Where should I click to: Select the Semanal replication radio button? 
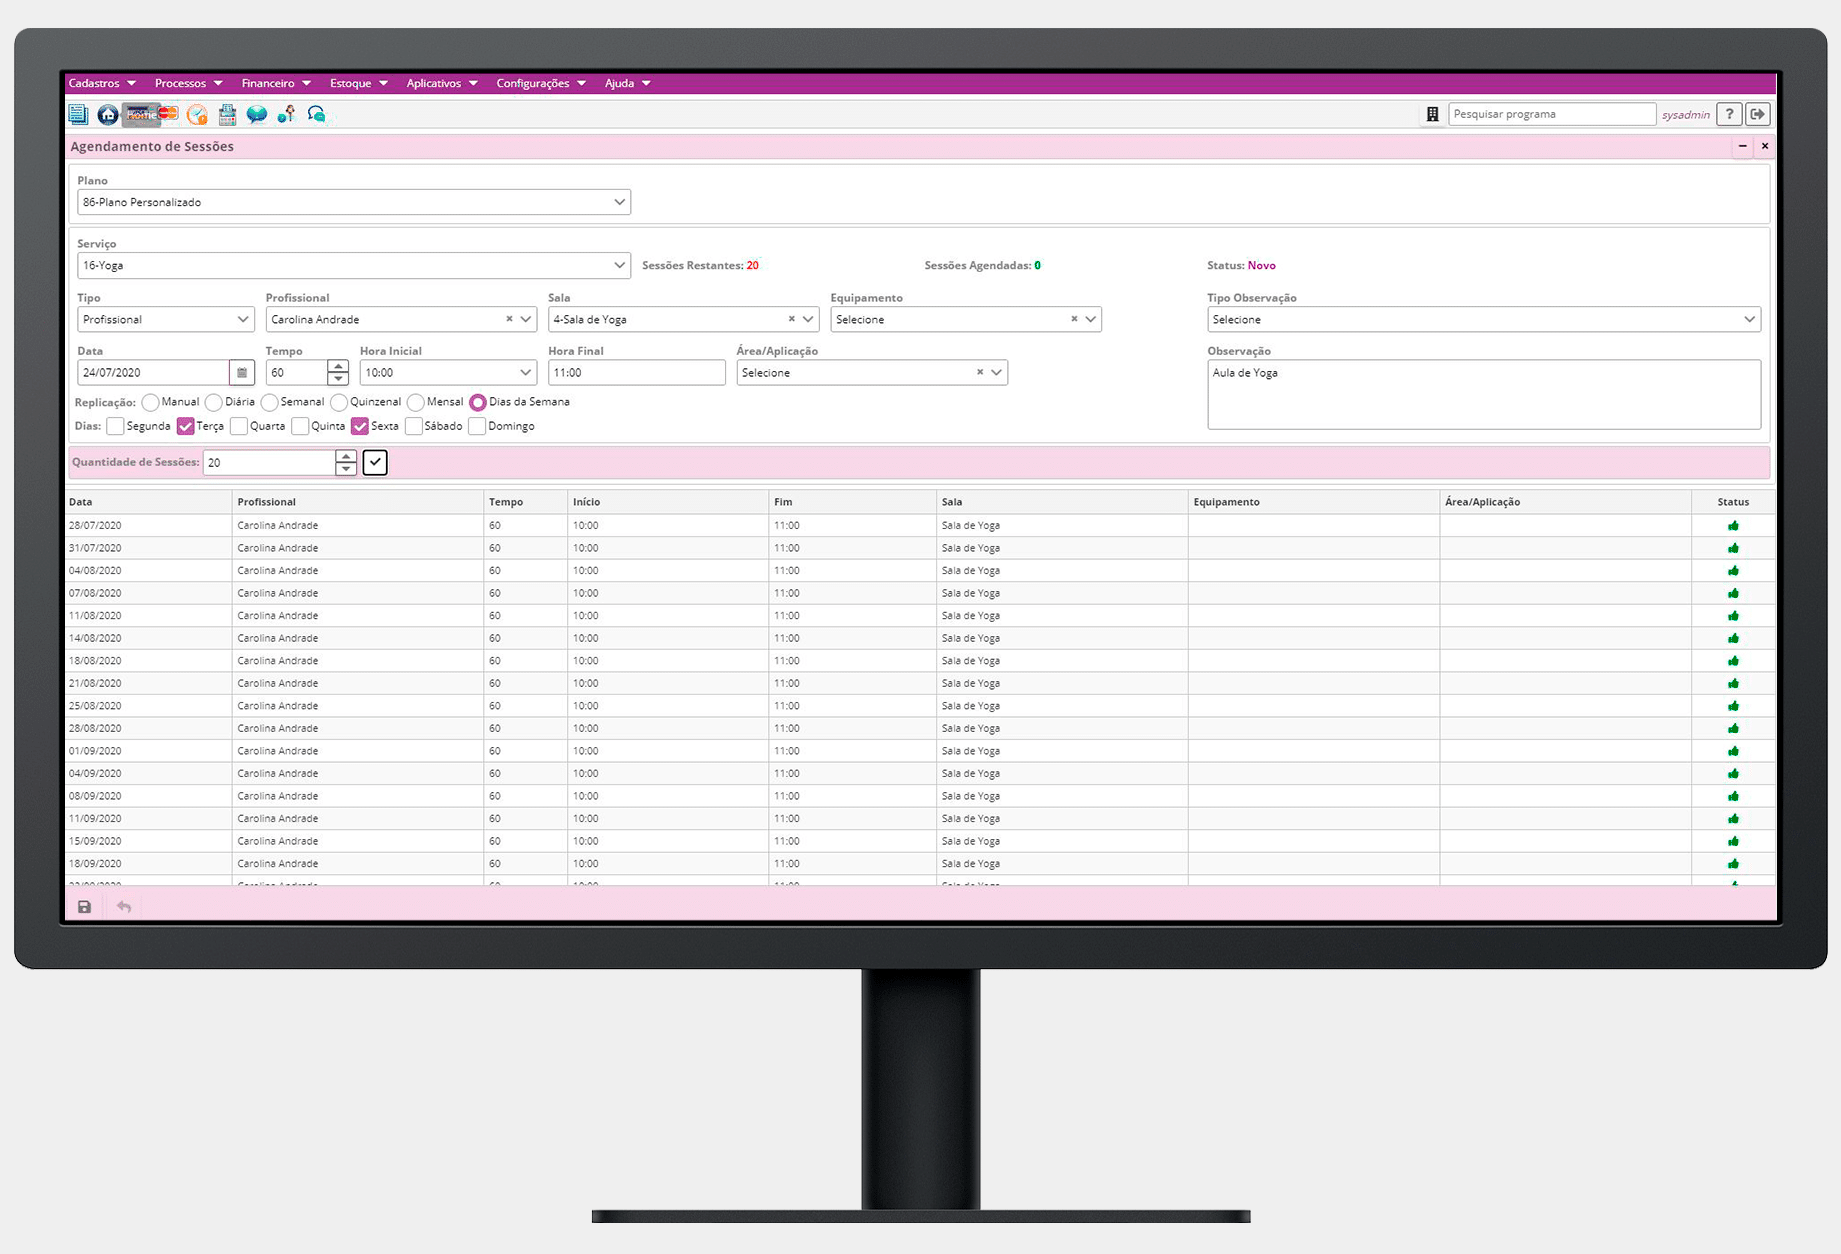(269, 403)
